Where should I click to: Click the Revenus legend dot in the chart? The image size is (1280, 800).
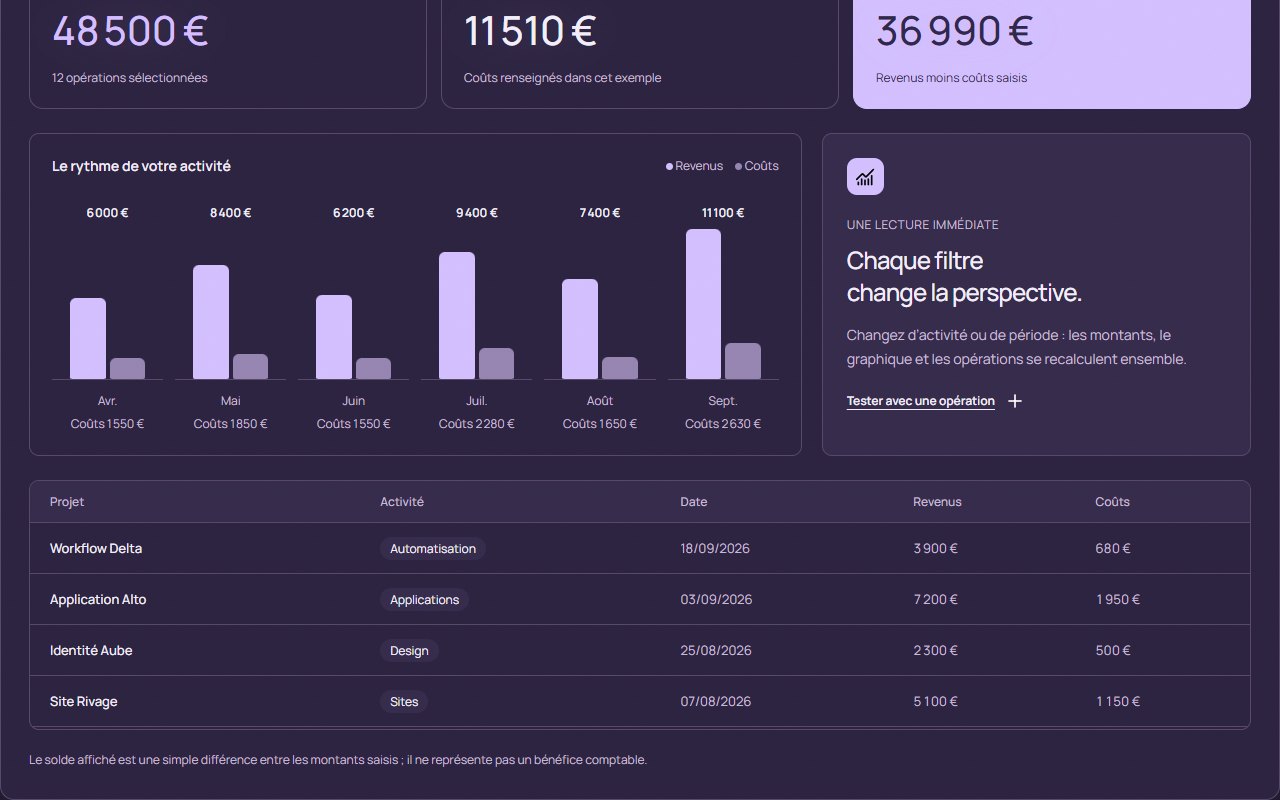(x=669, y=166)
